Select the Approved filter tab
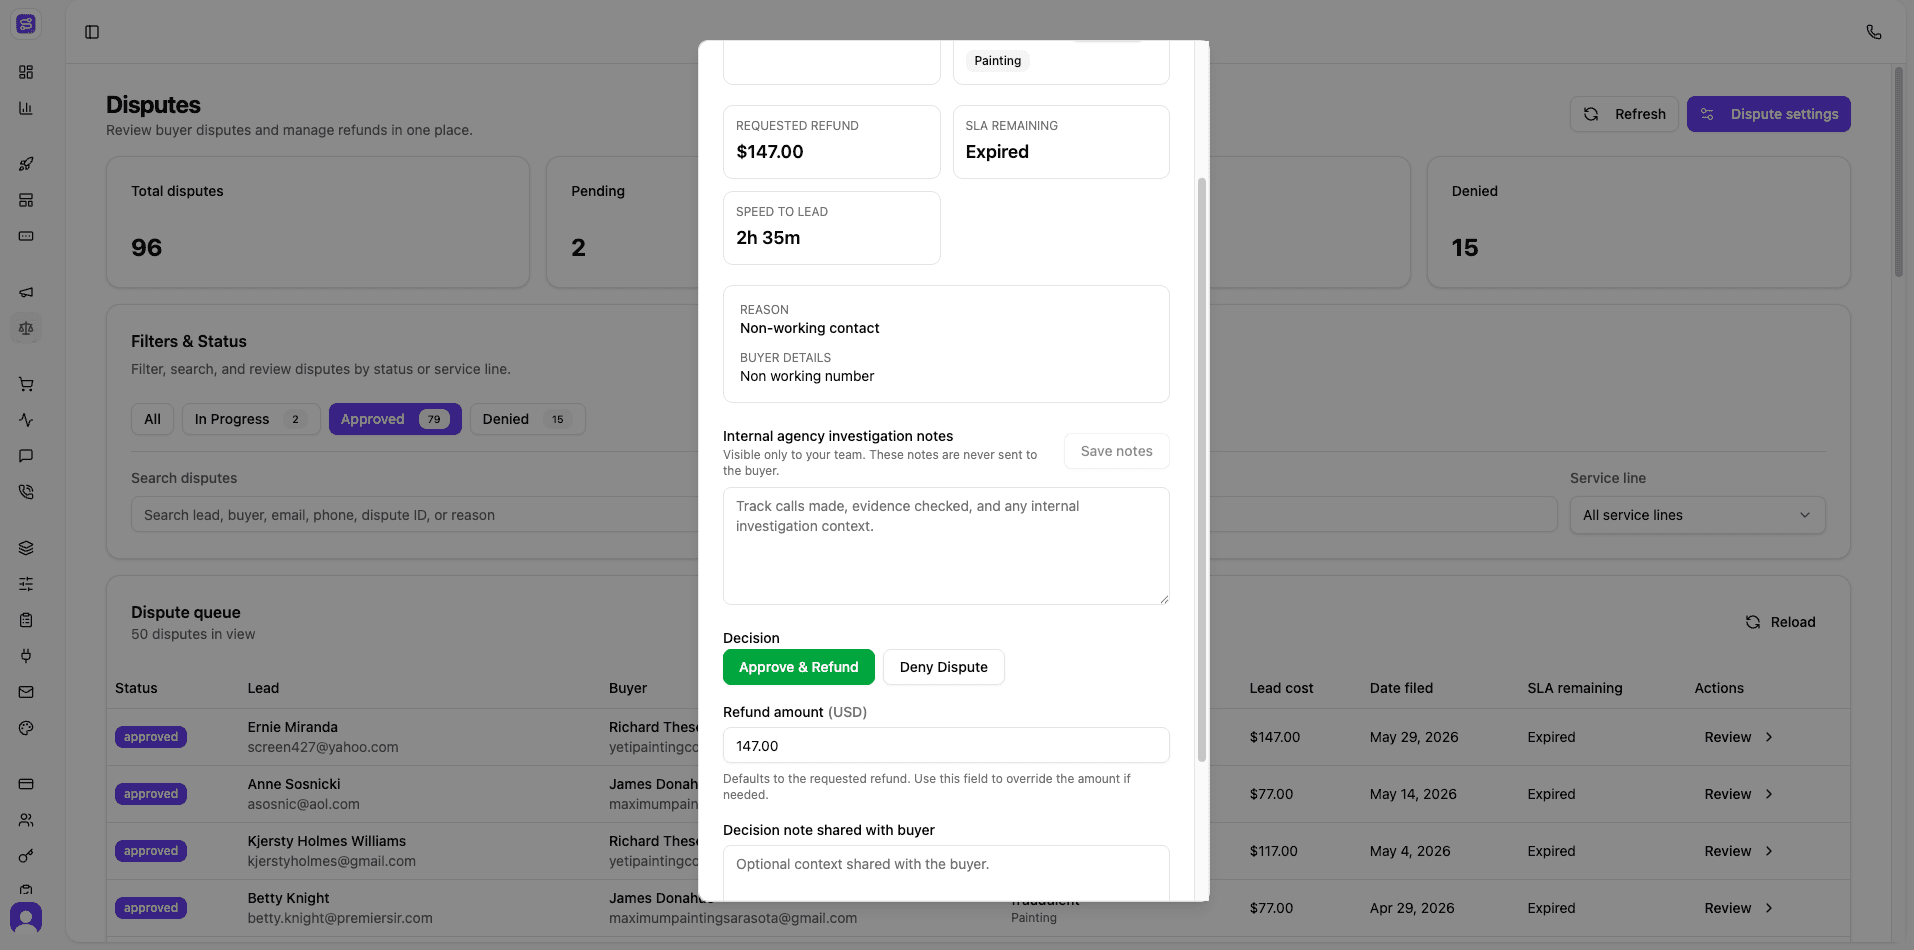1914x950 pixels. point(395,419)
